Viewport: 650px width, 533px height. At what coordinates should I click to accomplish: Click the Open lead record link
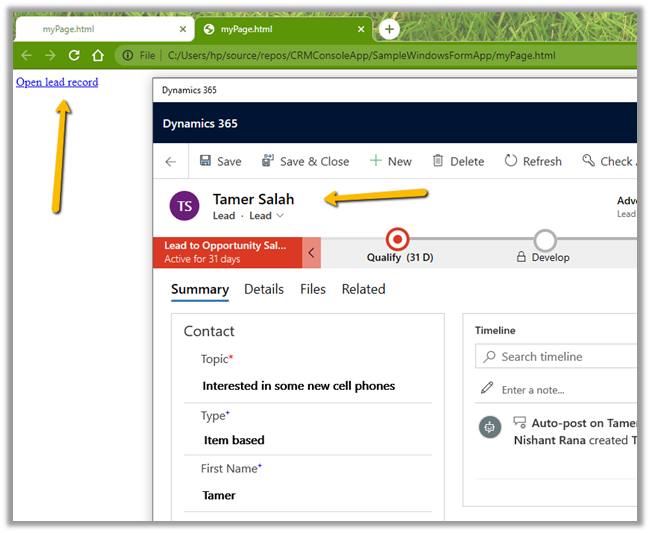pyautogui.click(x=57, y=82)
